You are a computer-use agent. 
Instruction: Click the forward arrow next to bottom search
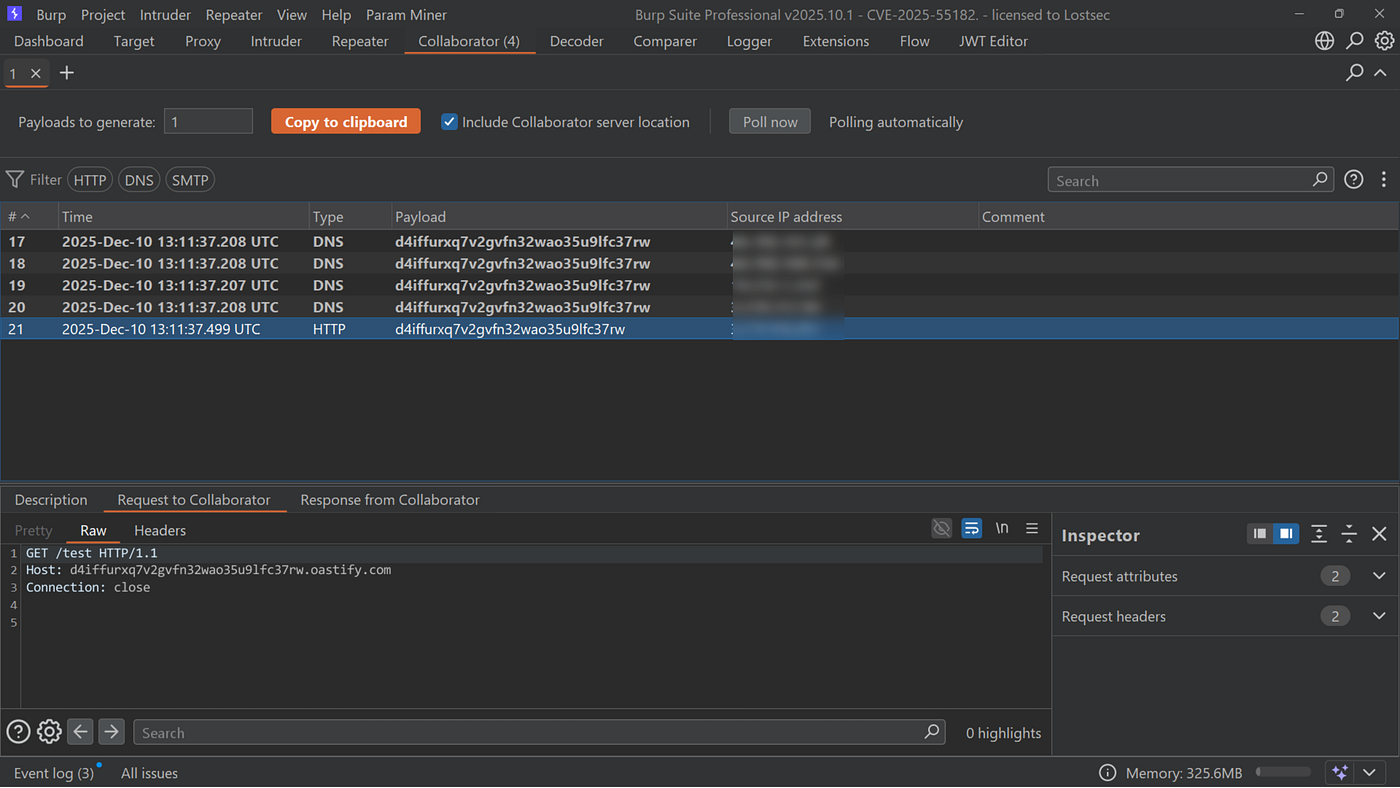tap(111, 732)
